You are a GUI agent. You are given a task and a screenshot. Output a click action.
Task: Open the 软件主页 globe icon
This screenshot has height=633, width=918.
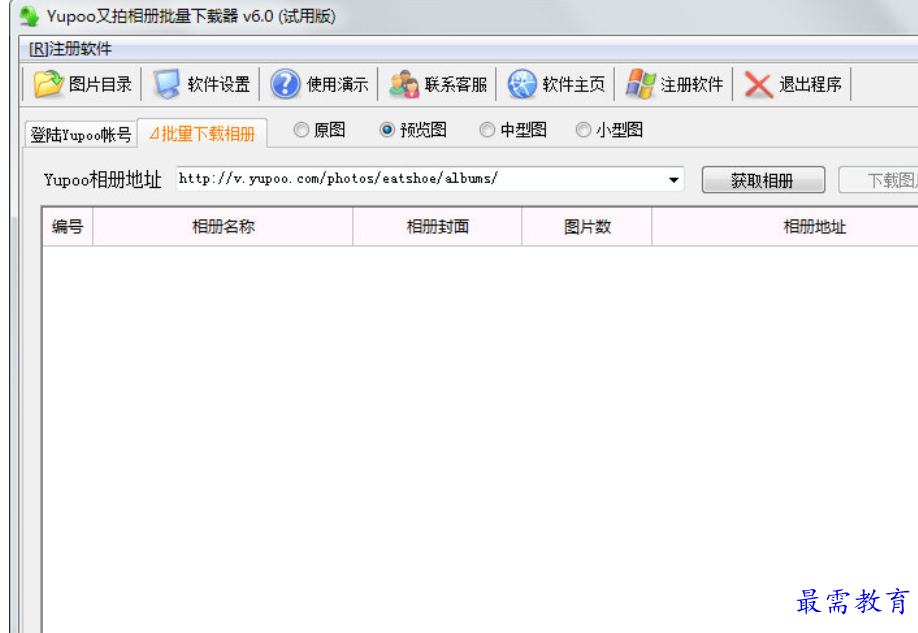pos(522,84)
